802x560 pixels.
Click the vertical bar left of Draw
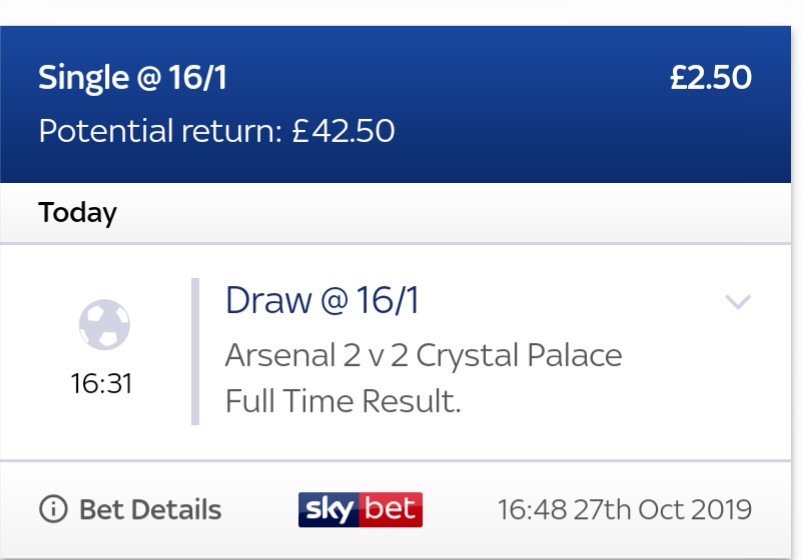195,351
